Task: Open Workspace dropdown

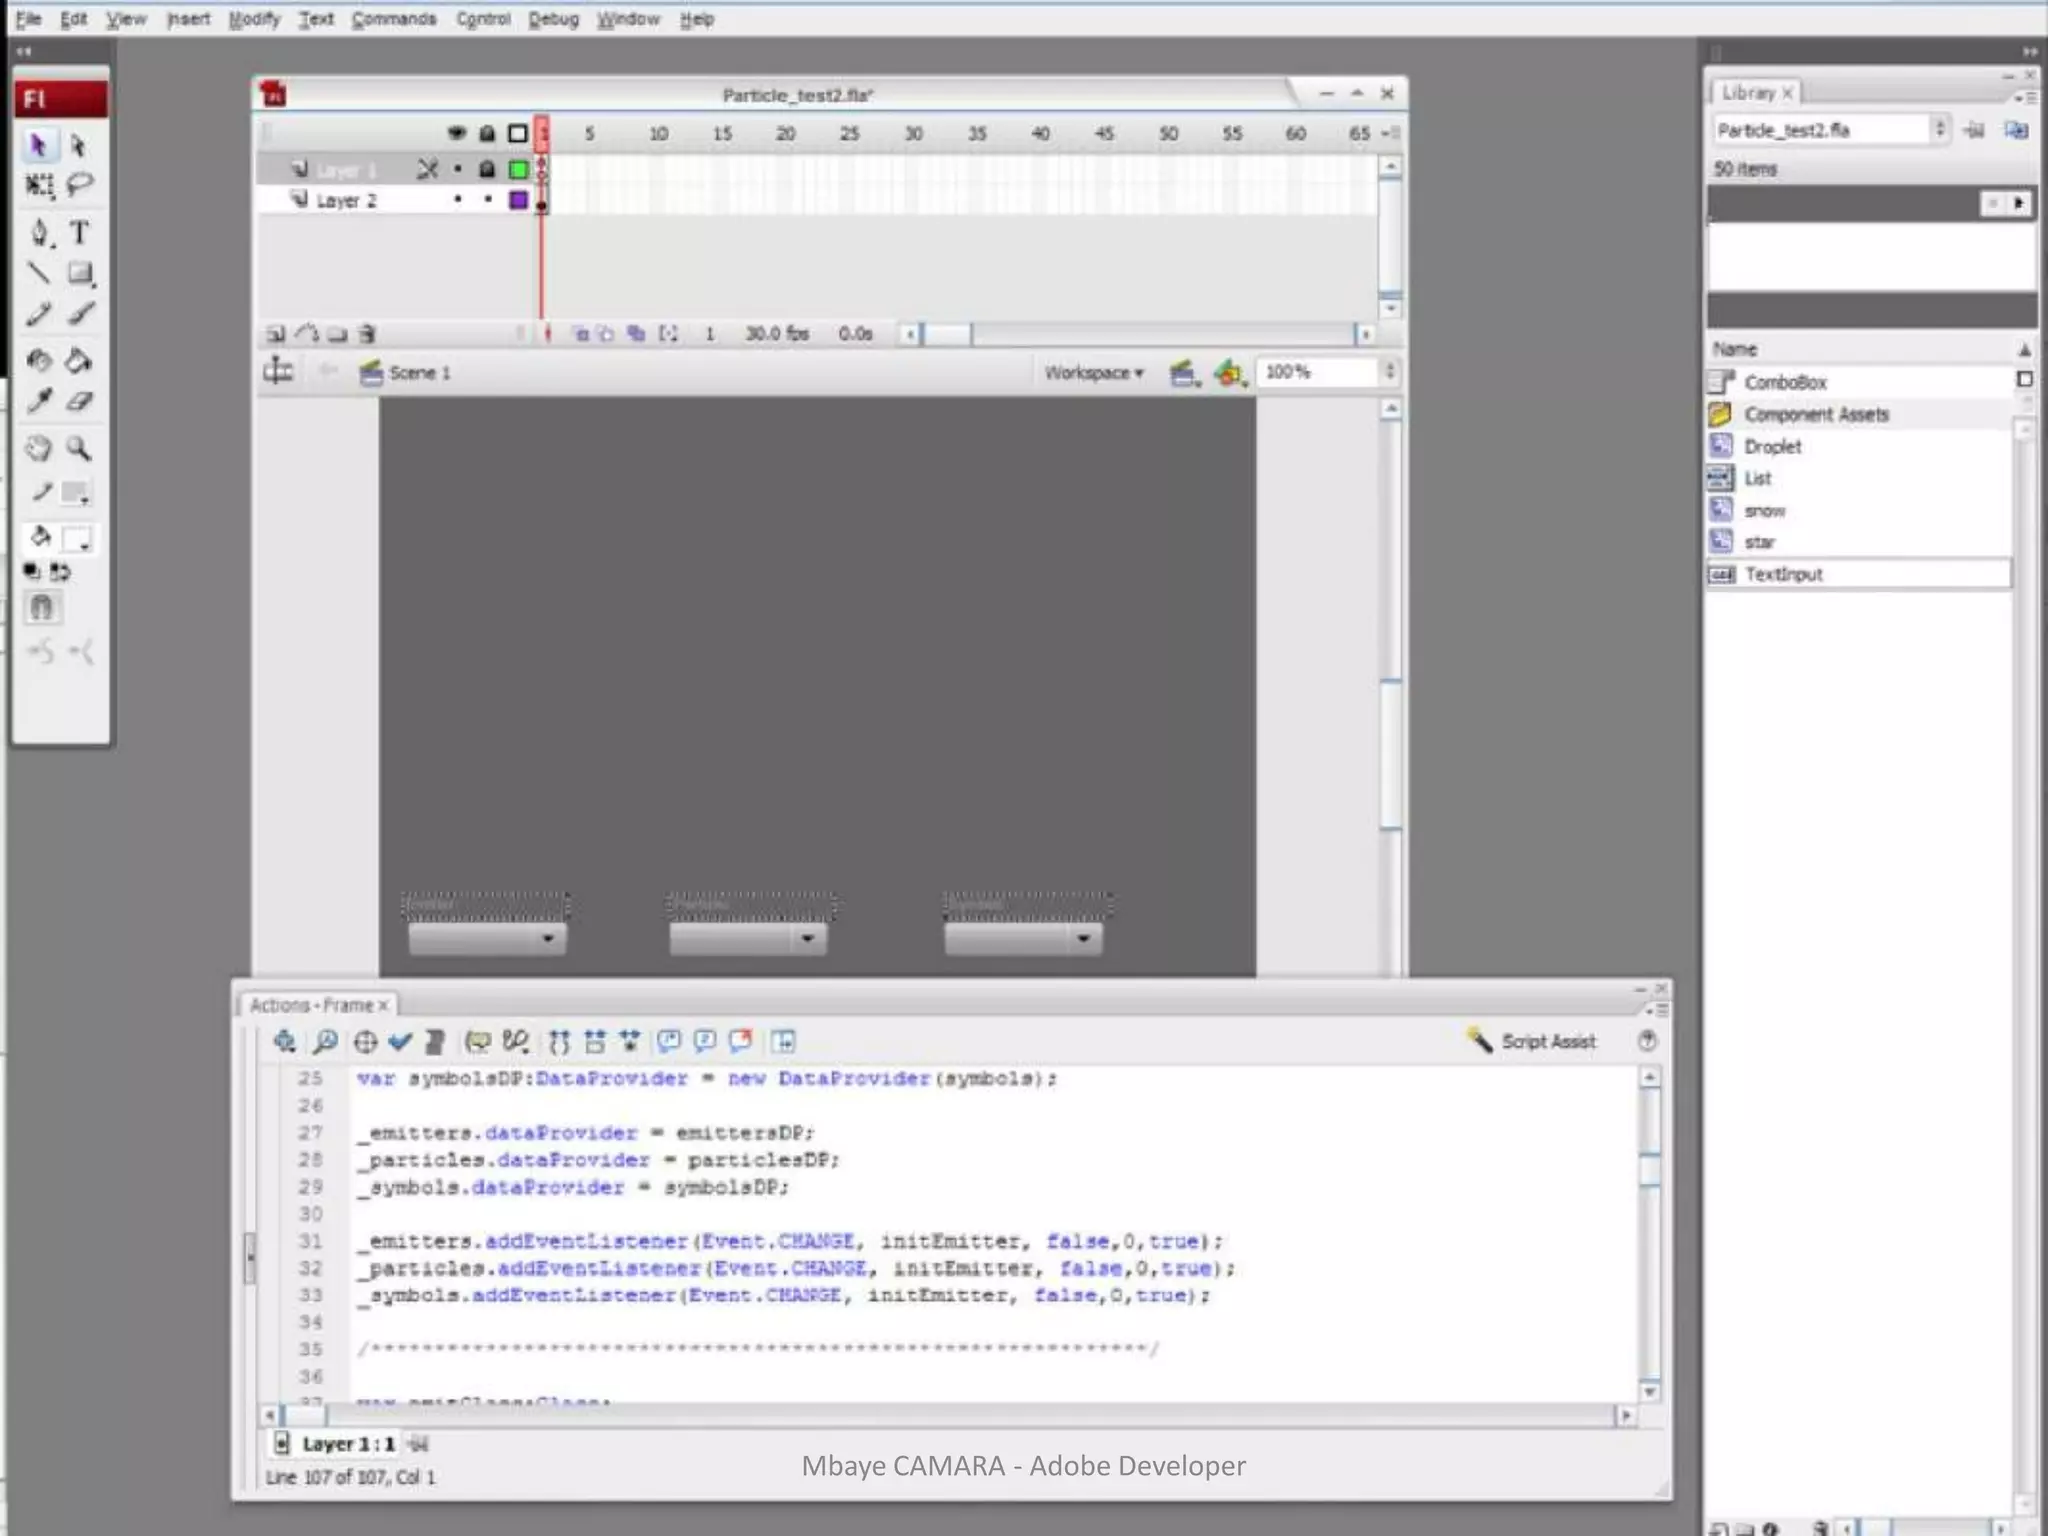Action: pos(1094,373)
